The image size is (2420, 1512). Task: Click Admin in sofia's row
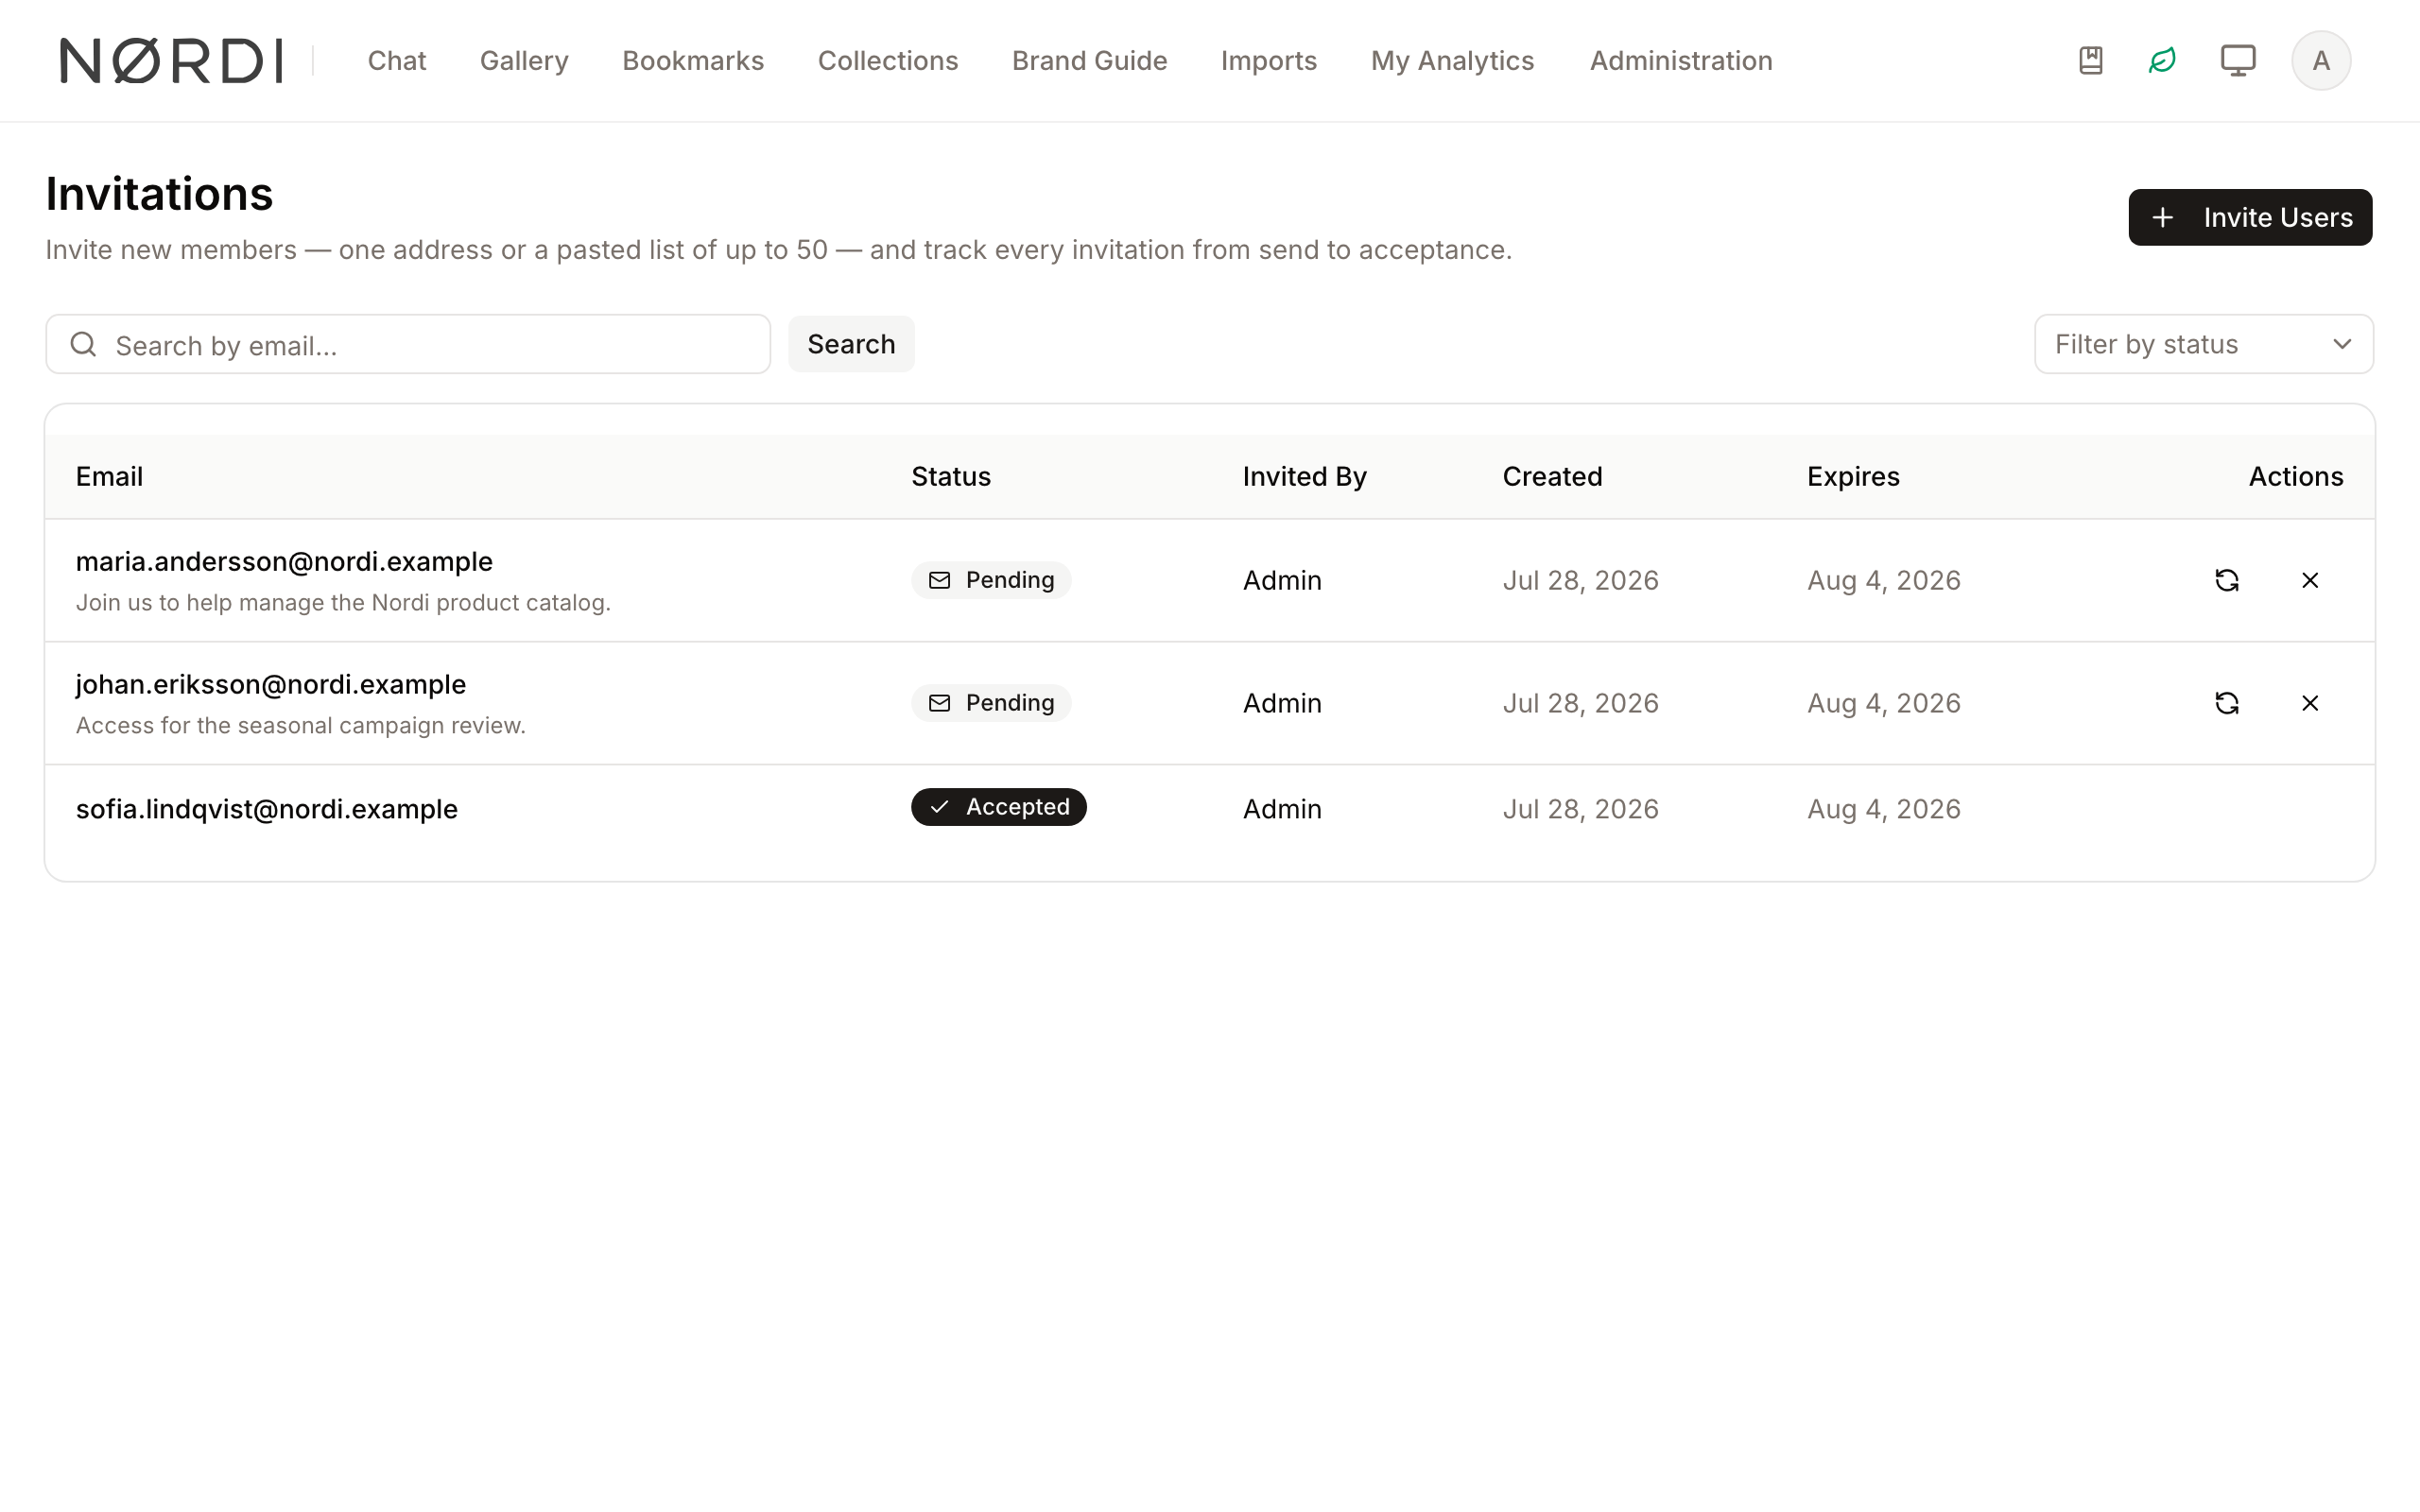1282,809
